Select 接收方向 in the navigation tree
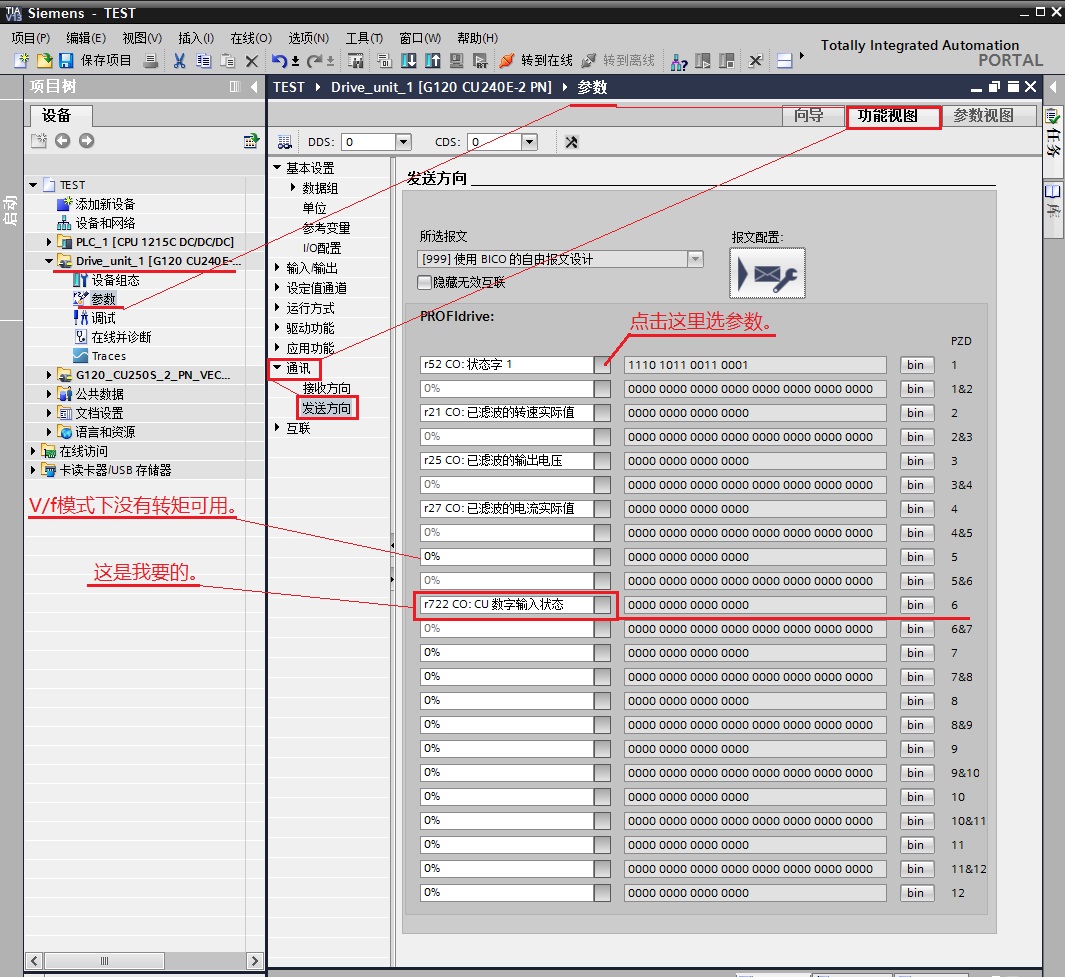 (327, 388)
